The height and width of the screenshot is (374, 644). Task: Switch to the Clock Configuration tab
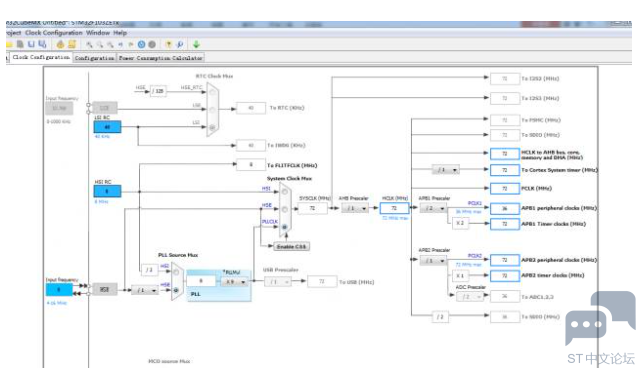[x=41, y=57]
